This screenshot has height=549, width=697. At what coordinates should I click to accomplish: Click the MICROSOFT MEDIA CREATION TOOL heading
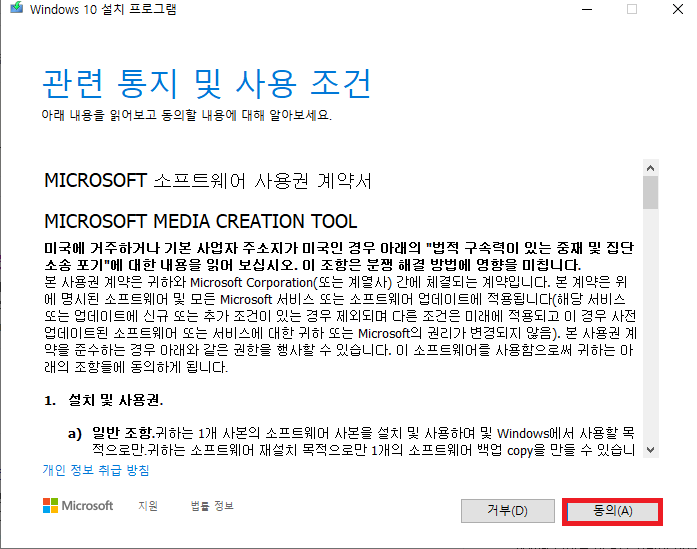tap(200, 221)
